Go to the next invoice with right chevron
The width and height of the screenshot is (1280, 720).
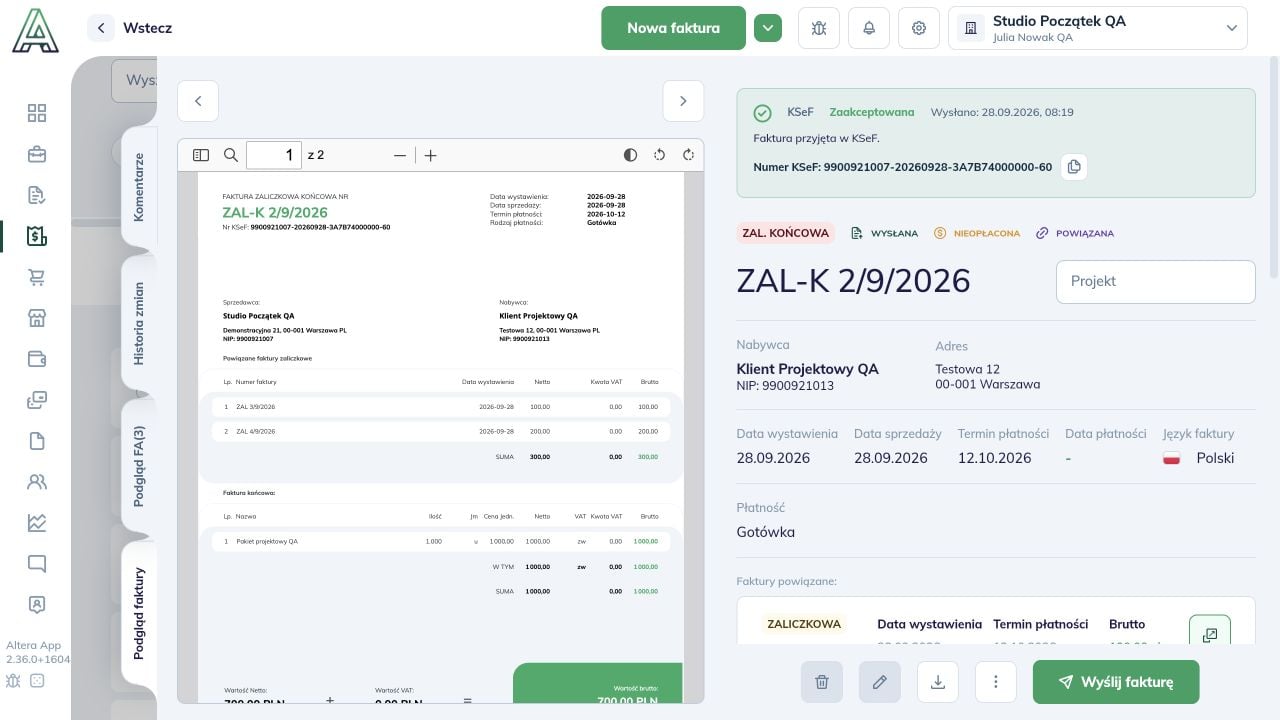tap(683, 101)
